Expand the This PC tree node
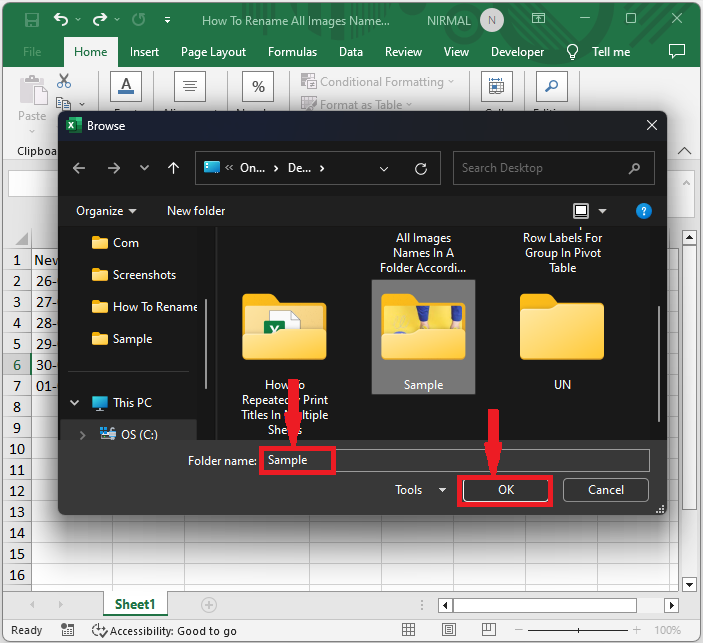 click(74, 403)
